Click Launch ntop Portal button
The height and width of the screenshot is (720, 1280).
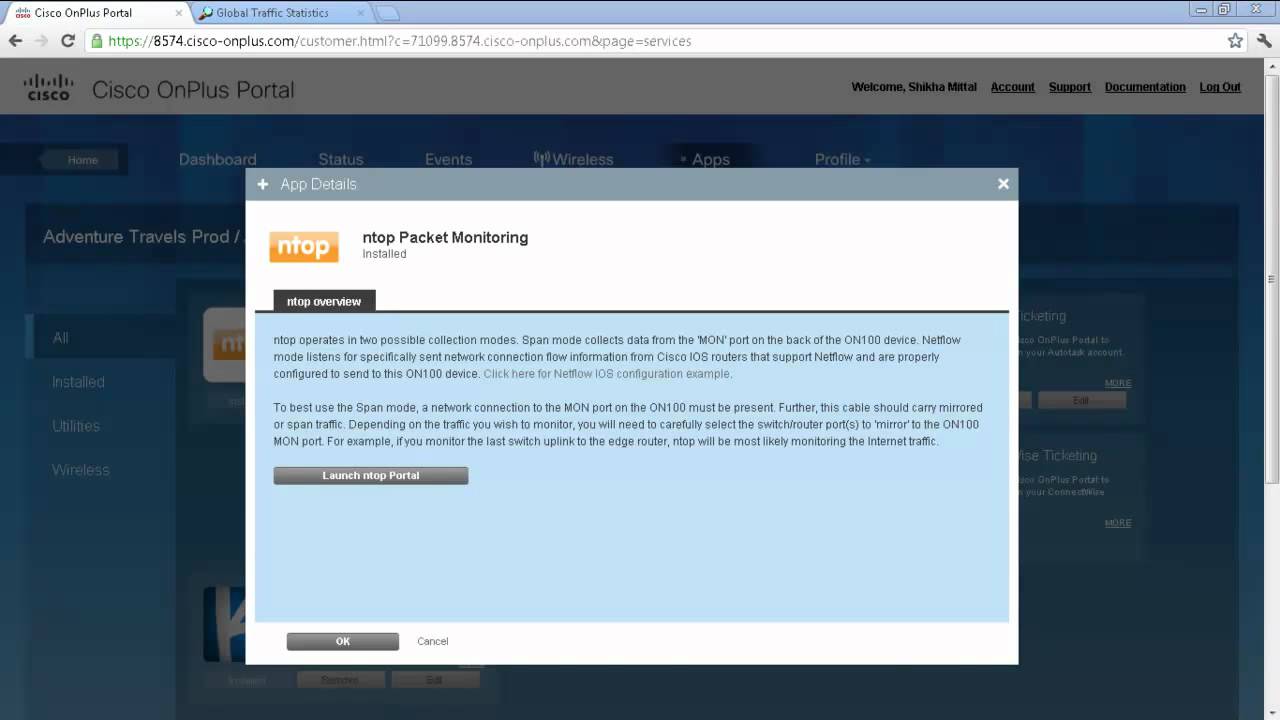371,476
